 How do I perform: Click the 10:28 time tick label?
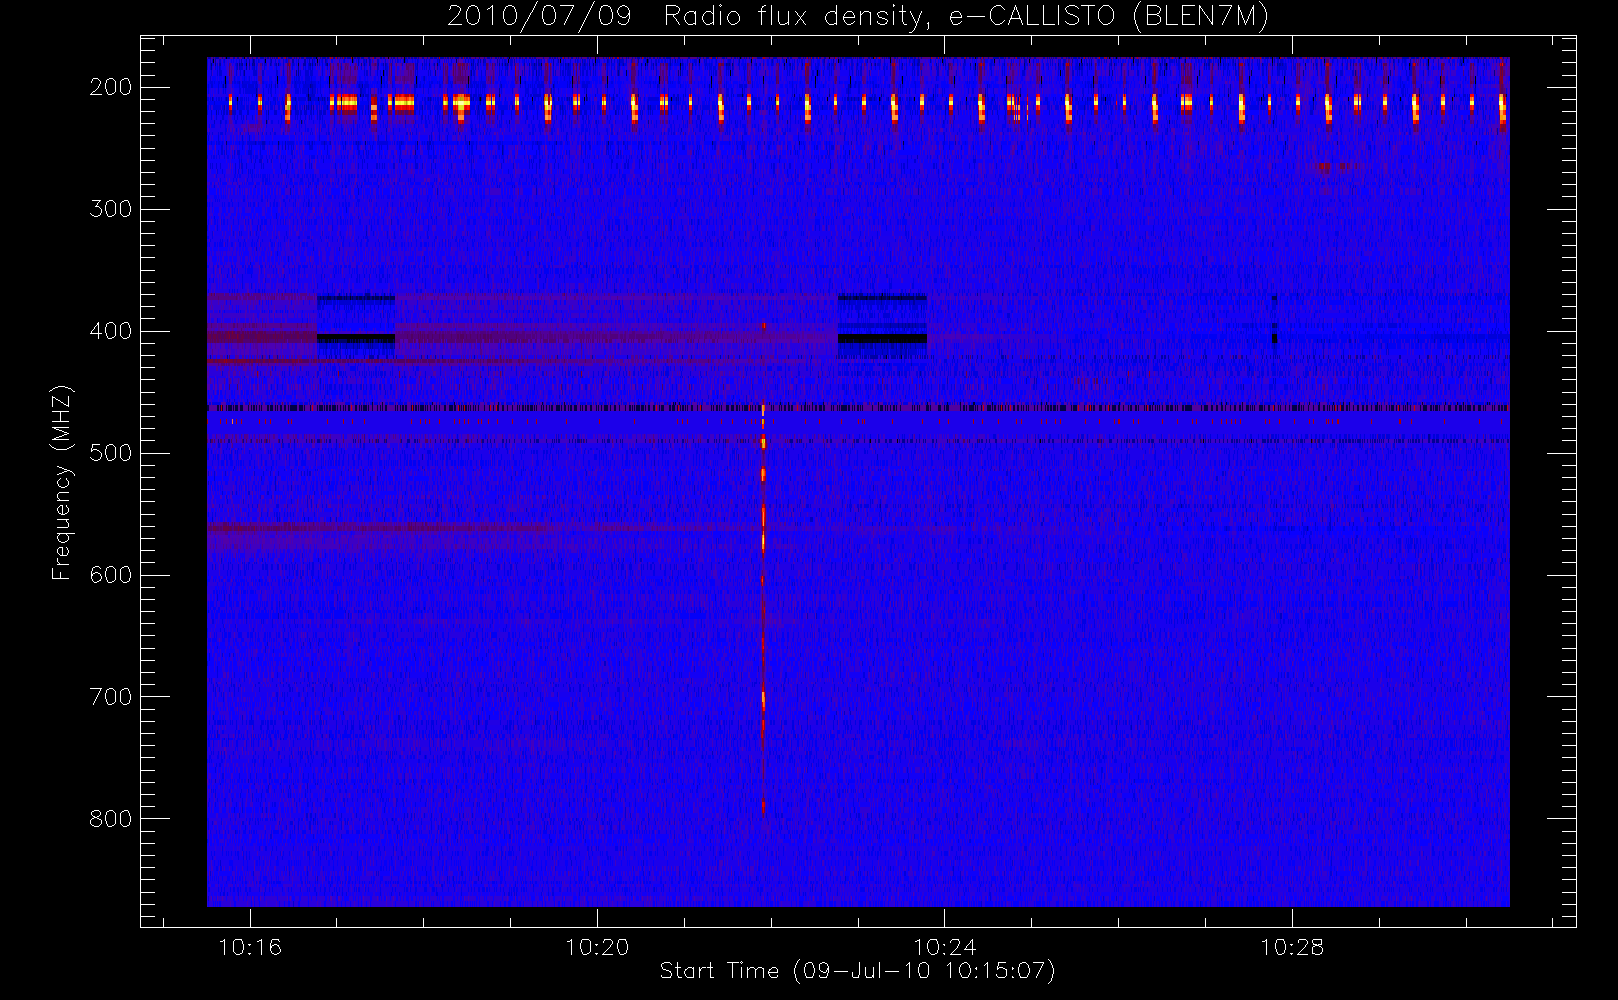tap(1291, 947)
